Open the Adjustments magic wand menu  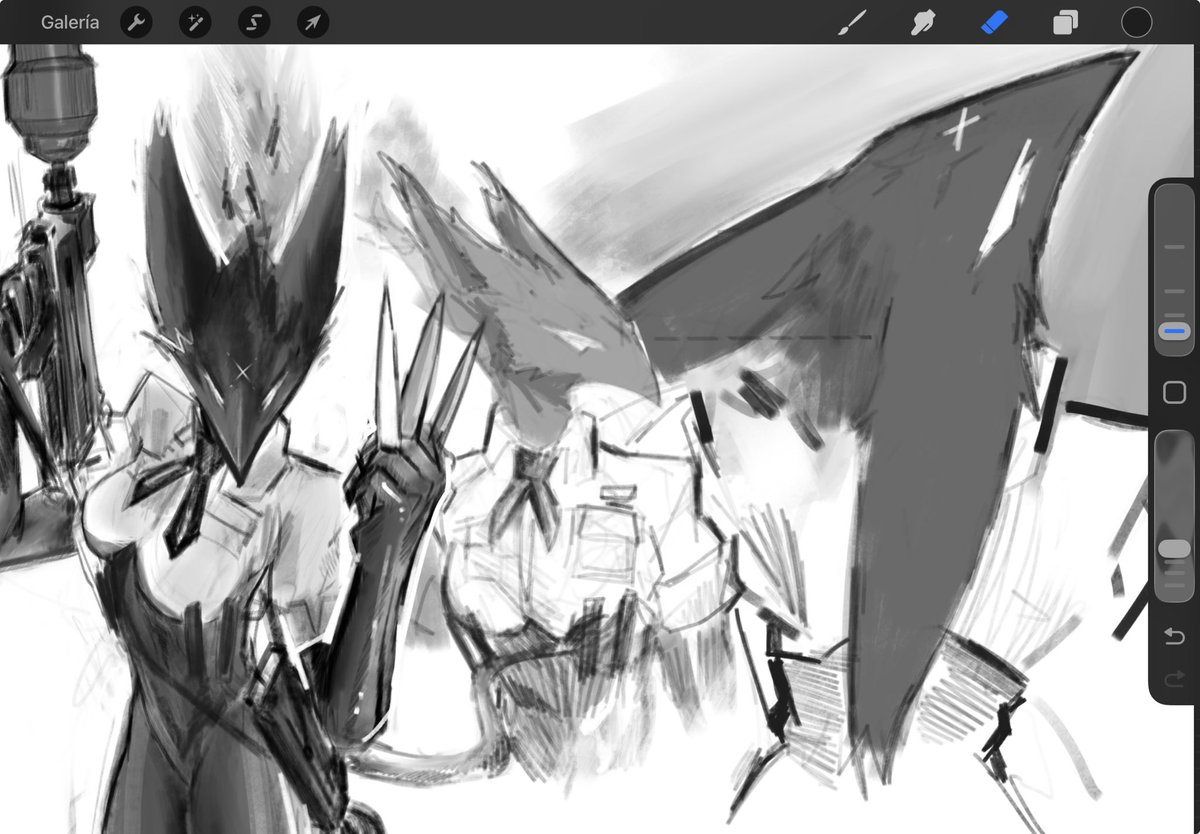(x=195, y=22)
